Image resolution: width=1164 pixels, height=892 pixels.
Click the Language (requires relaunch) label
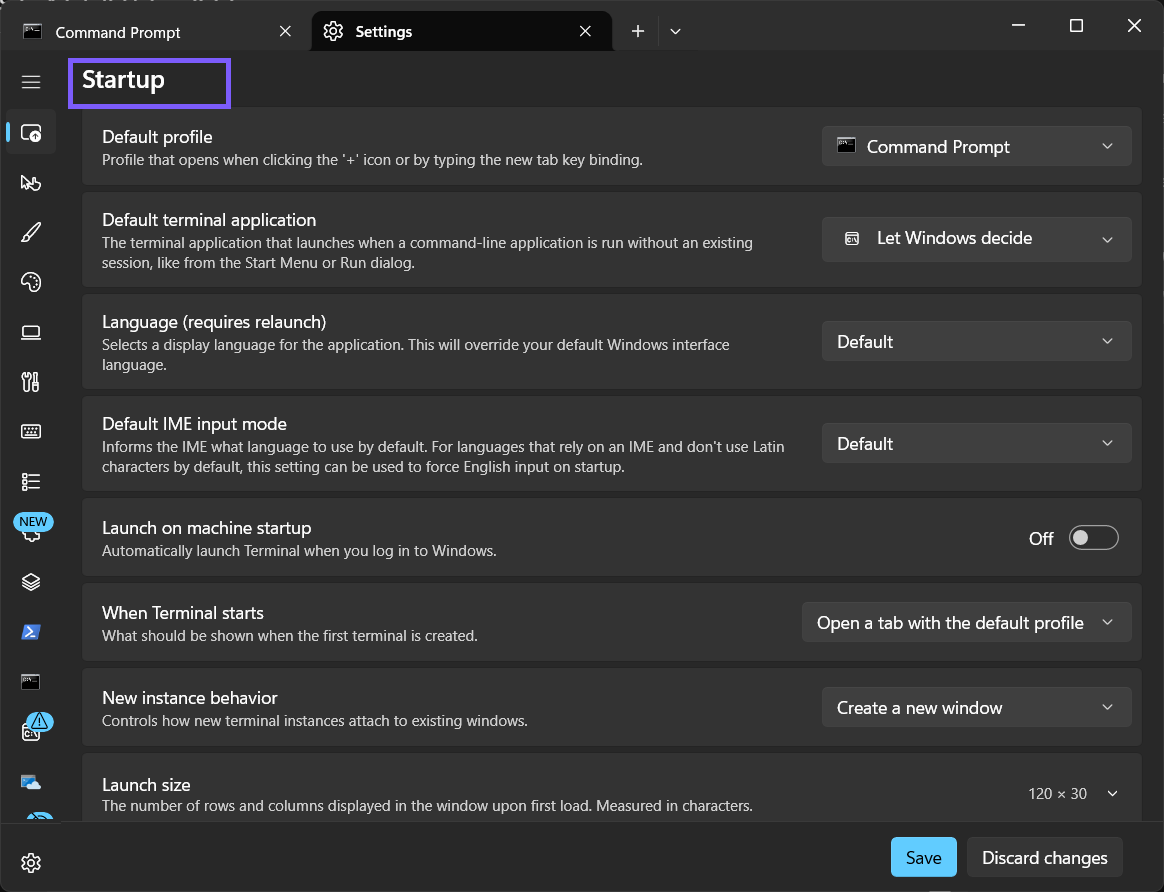(214, 322)
